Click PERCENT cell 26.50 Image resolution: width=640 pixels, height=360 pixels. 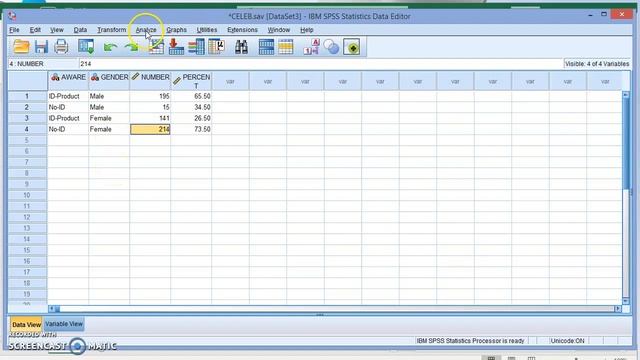(x=191, y=118)
